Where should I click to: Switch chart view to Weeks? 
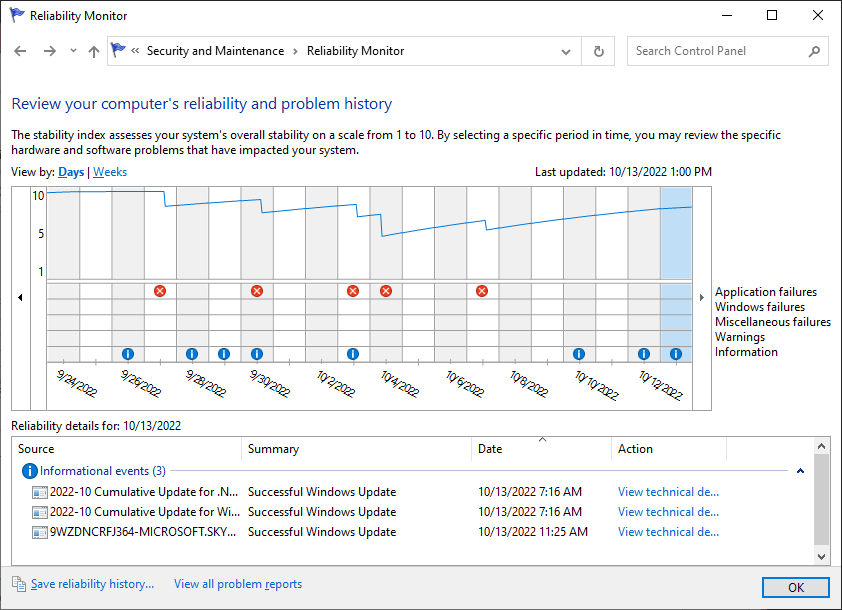pos(110,172)
